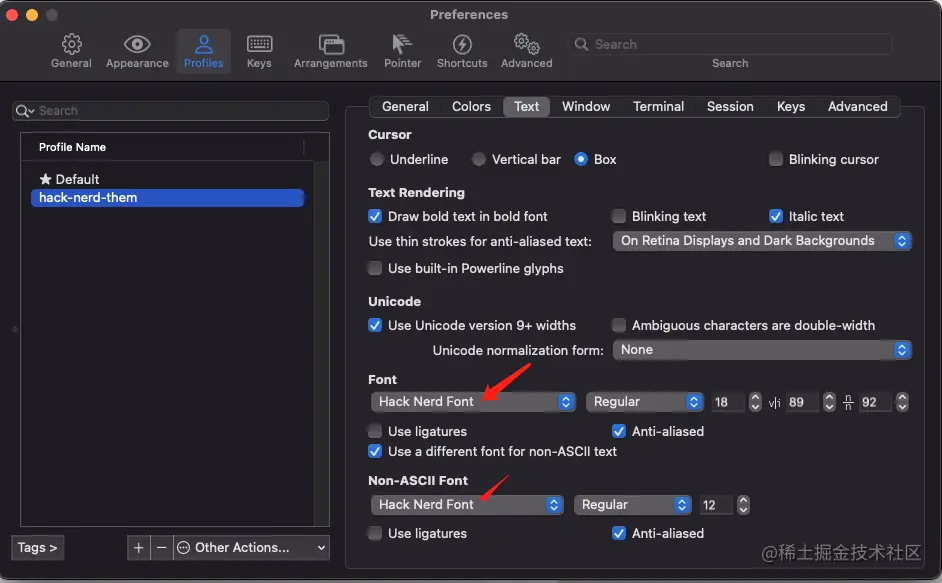This screenshot has width=942, height=583.
Task: Select Vertical bar cursor radio button
Action: point(478,159)
